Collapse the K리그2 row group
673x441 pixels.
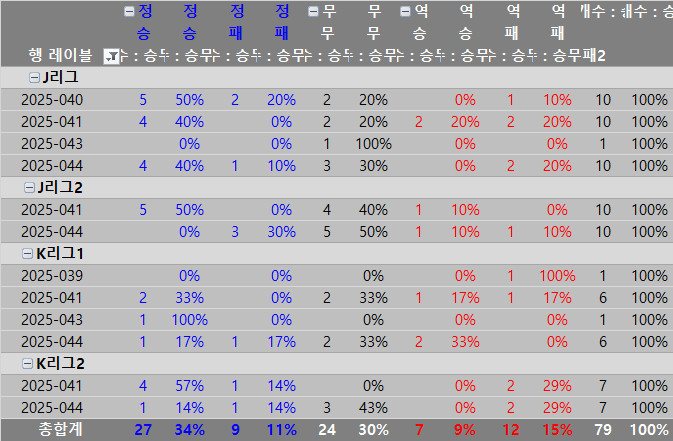pyautogui.click(x=27, y=364)
